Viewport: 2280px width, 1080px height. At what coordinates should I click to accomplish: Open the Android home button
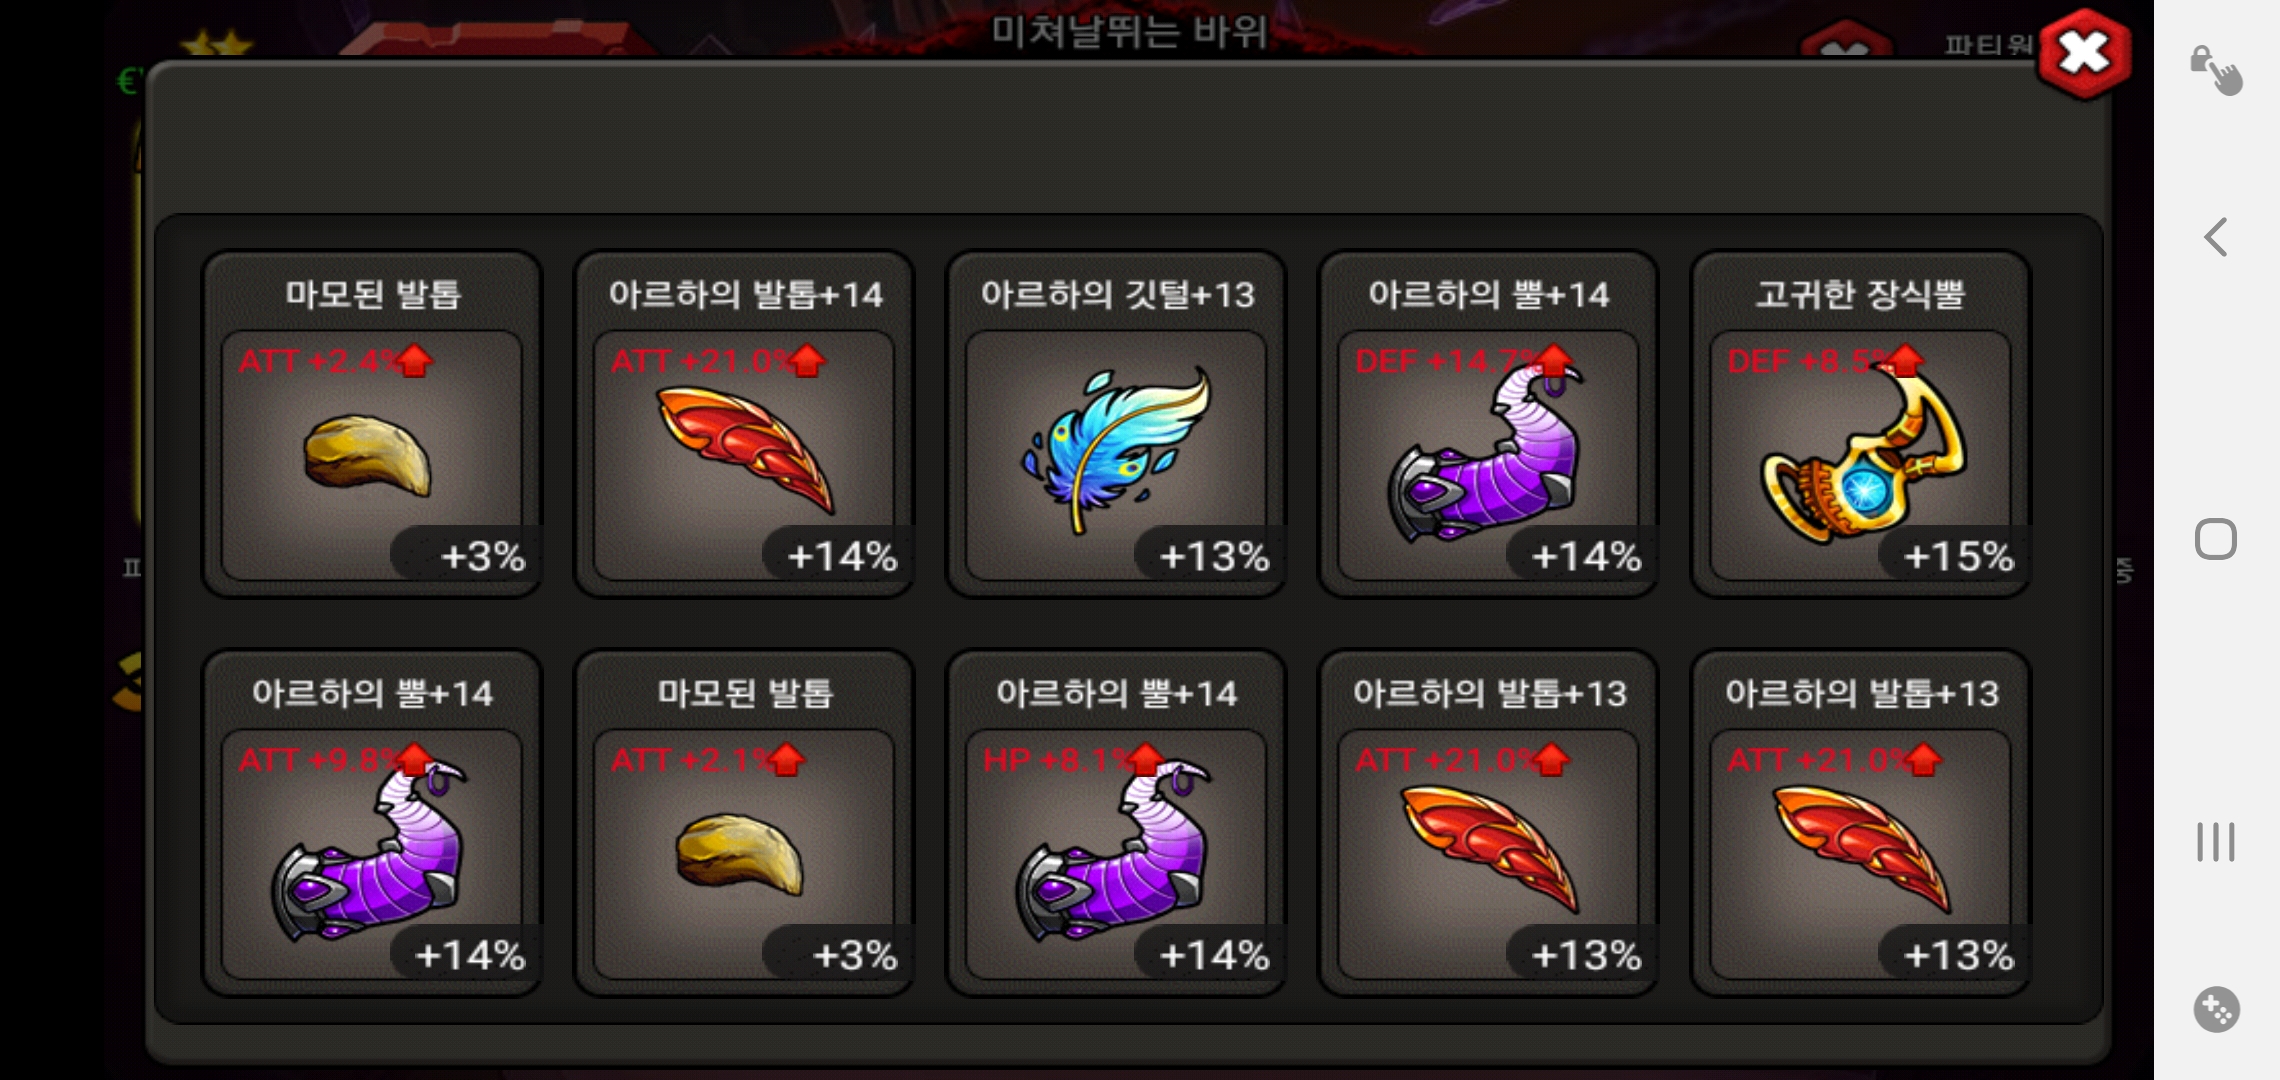click(x=2216, y=539)
